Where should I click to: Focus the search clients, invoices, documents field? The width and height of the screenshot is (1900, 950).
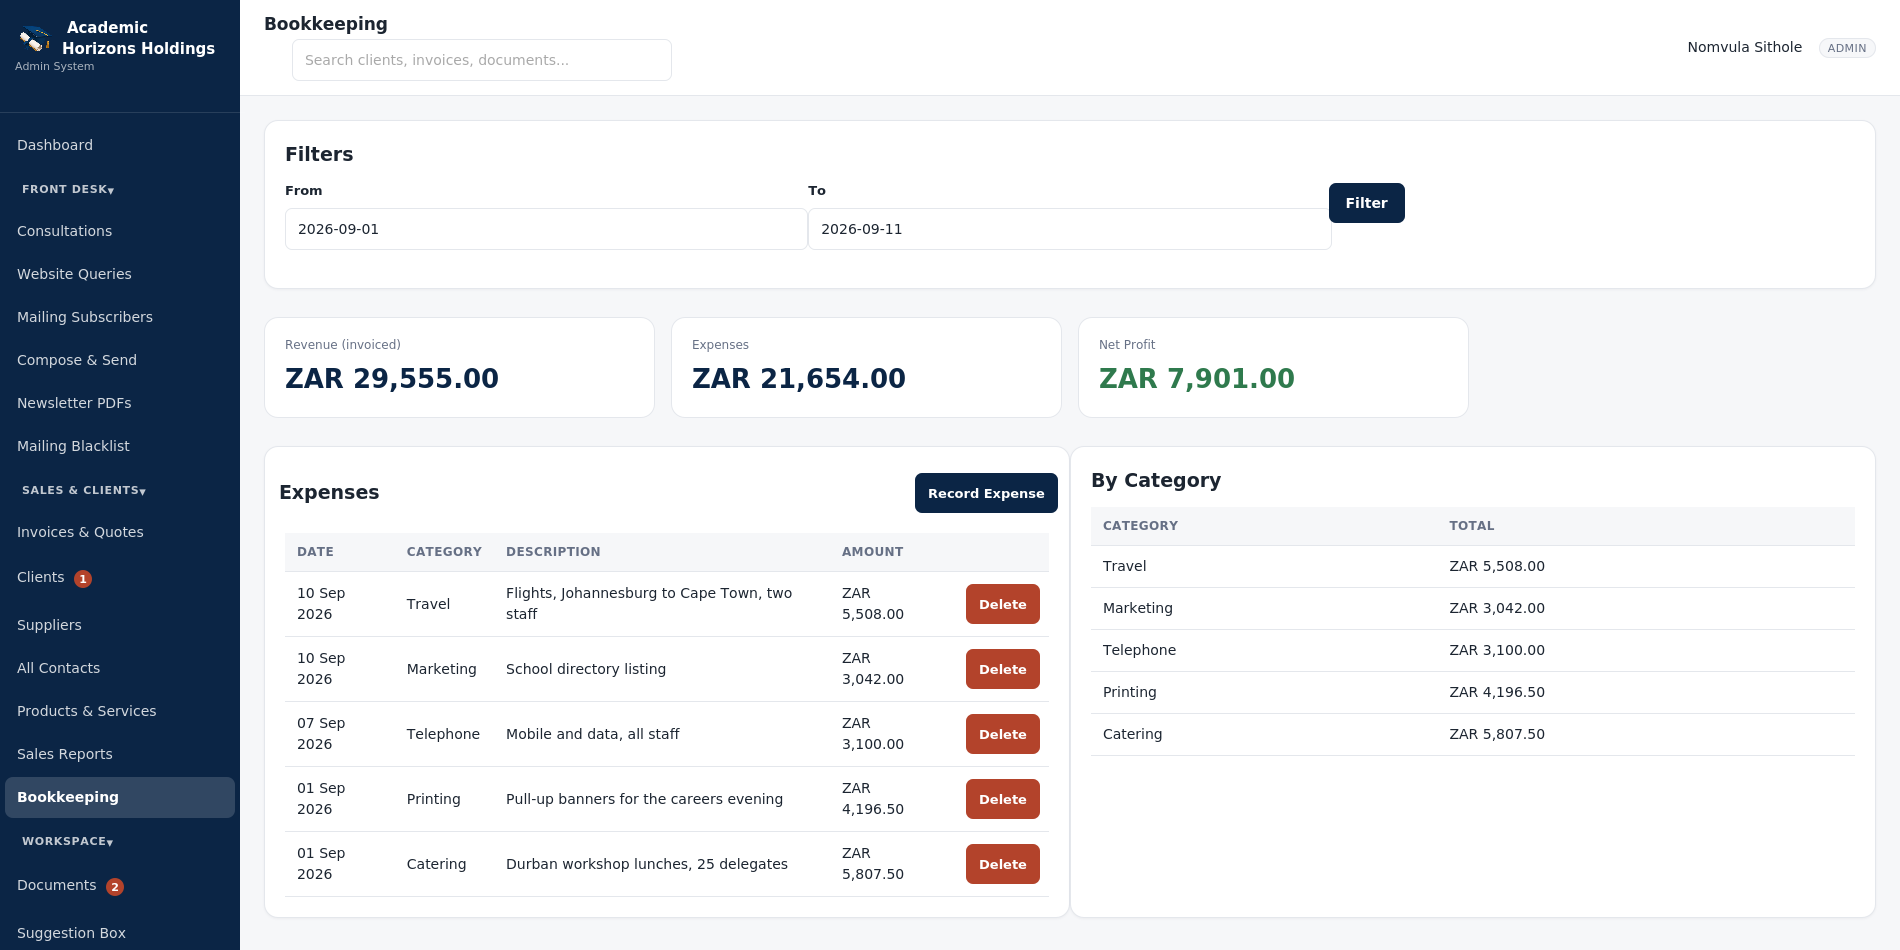click(x=482, y=60)
